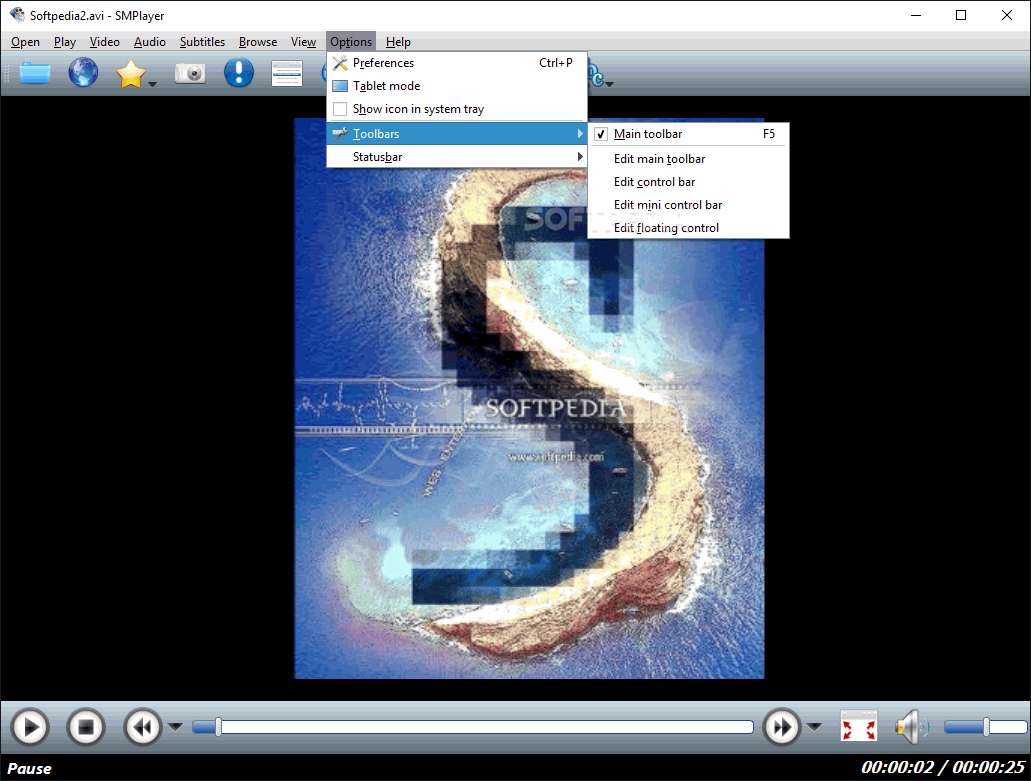The width and height of the screenshot is (1031, 781).
Task: Open the Browse menu
Action: (258, 41)
